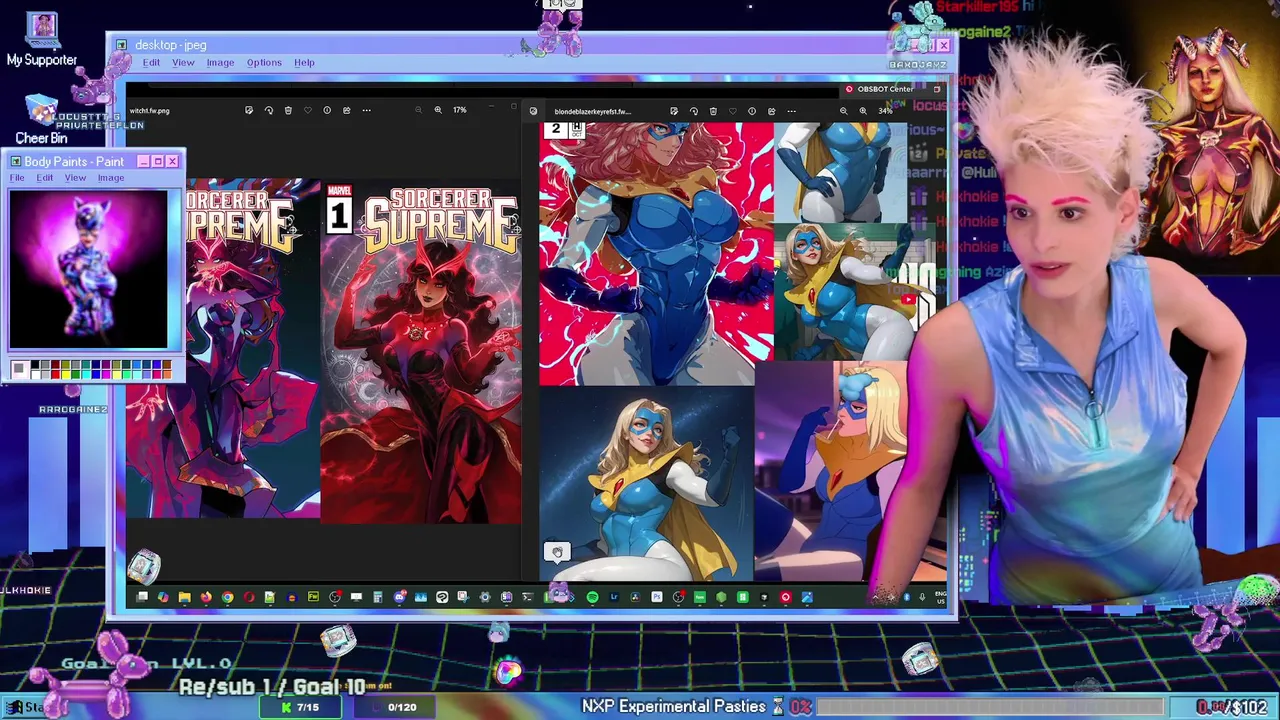Open the Help menu in desktop - jpeg
The width and height of the screenshot is (1280, 720).
click(x=304, y=62)
